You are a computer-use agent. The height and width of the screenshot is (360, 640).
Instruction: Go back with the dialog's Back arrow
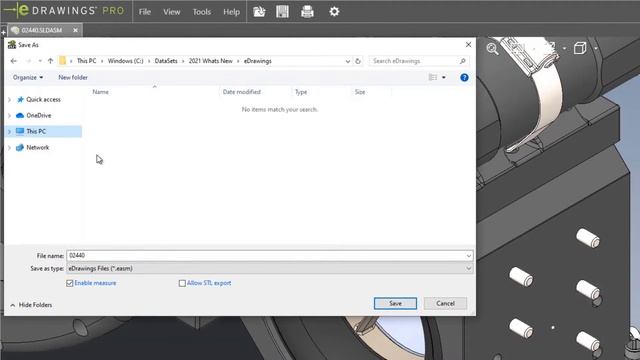pos(13,61)
